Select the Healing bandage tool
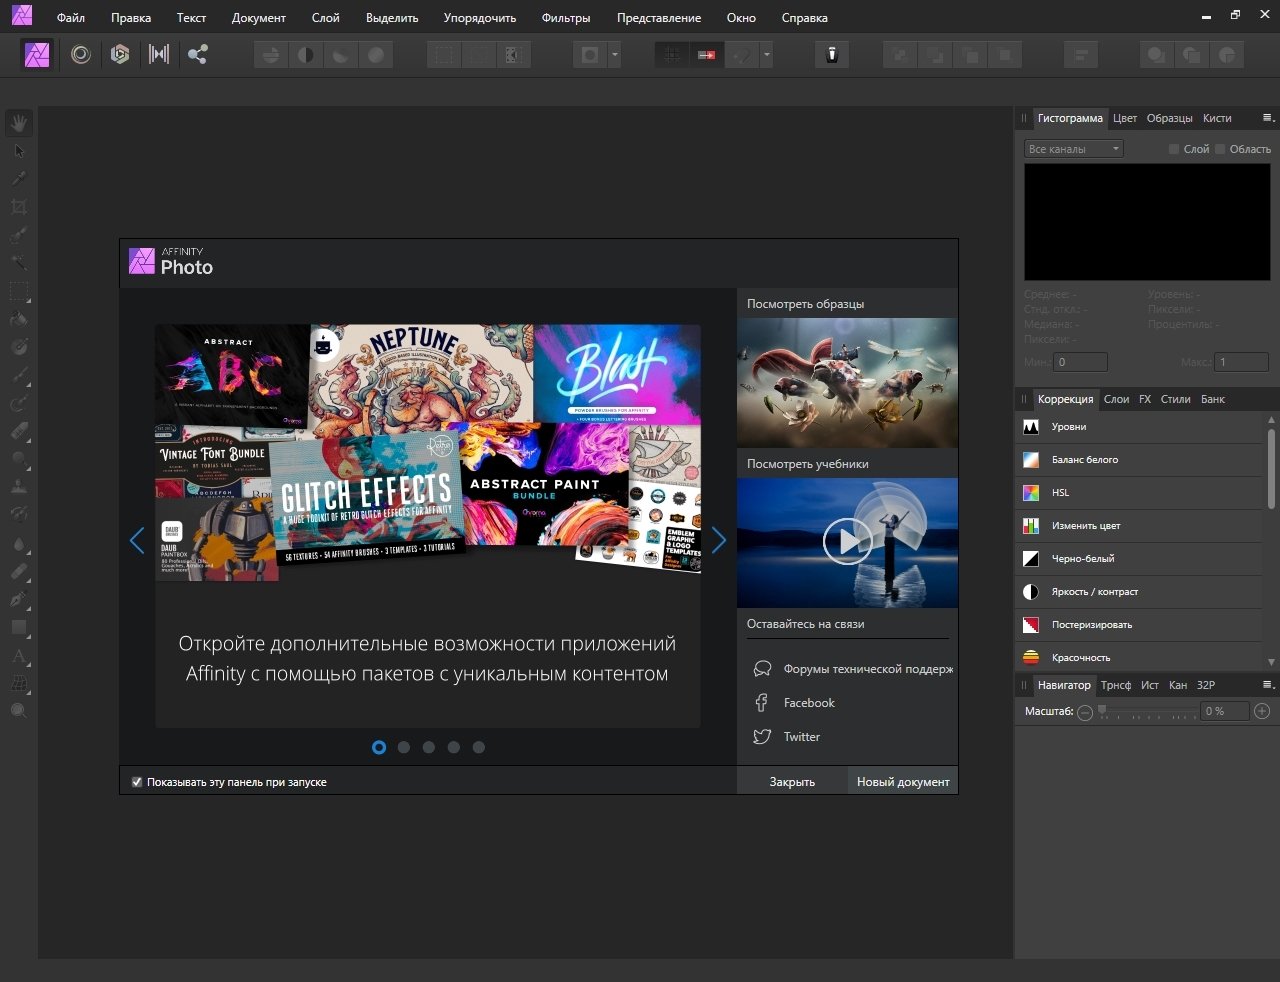1280x982 pixels. click(19, 571)
